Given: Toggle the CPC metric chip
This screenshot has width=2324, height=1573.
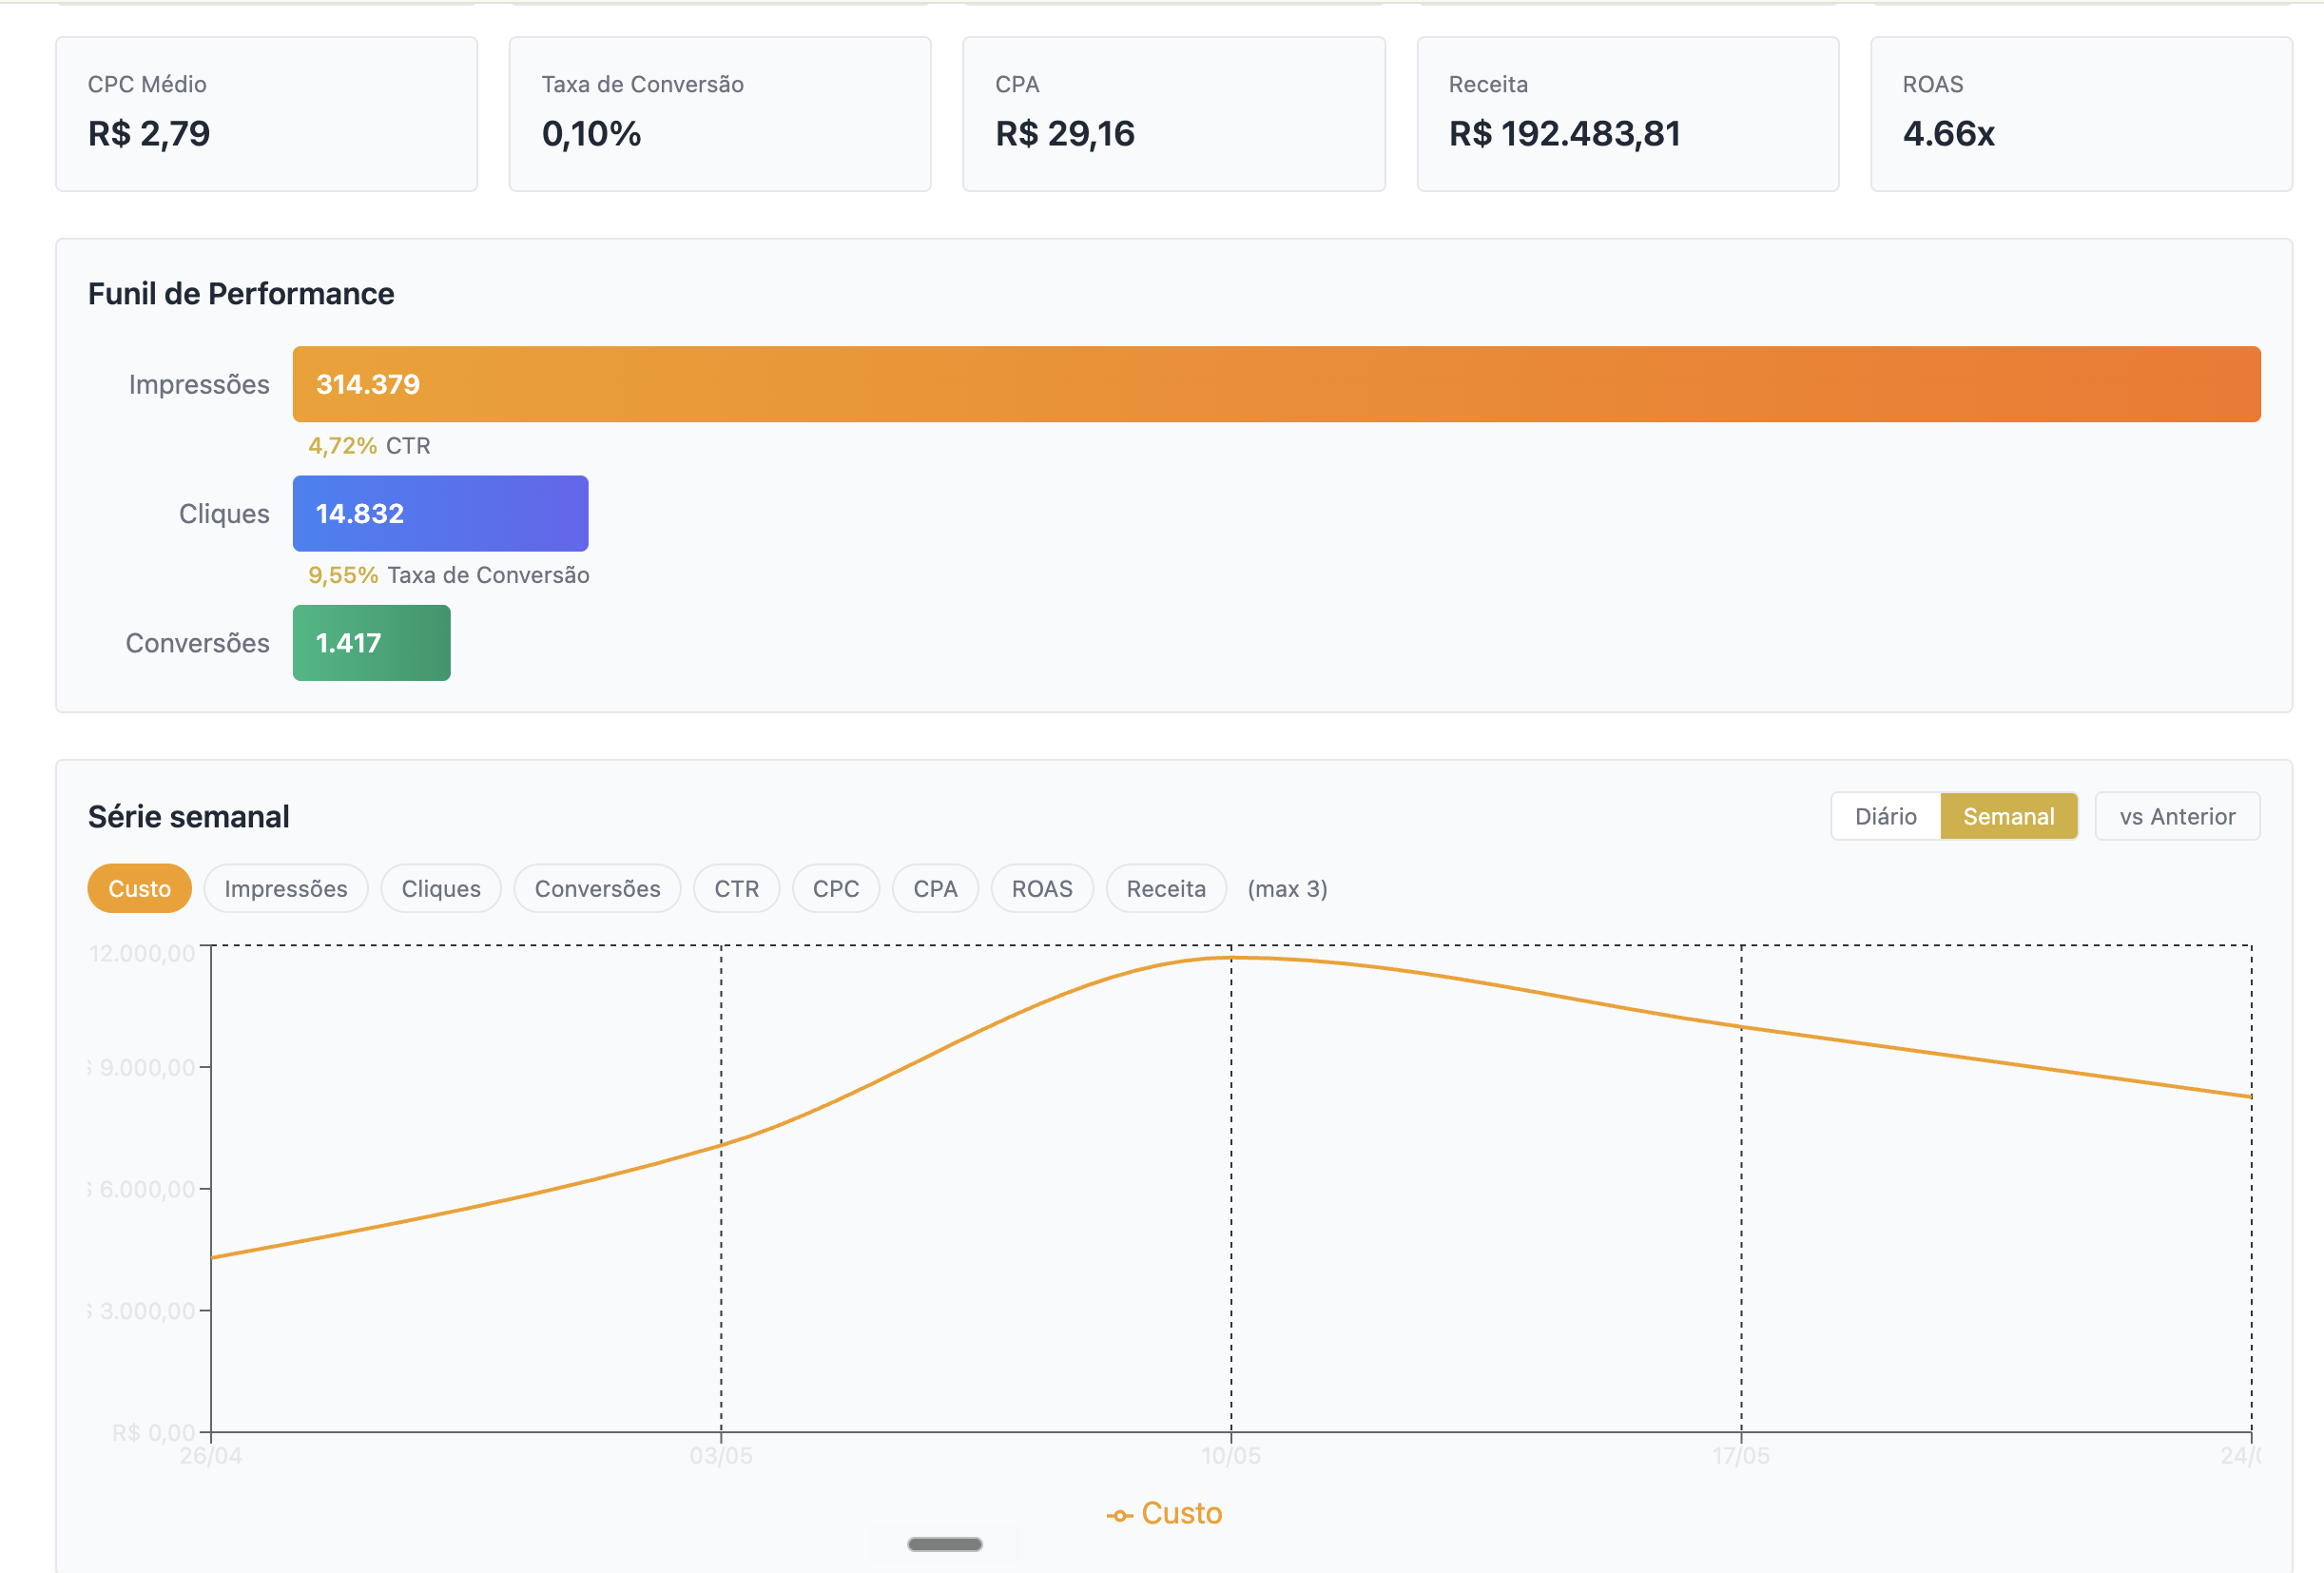Looking at the screenshot, I should click(835, 888).
